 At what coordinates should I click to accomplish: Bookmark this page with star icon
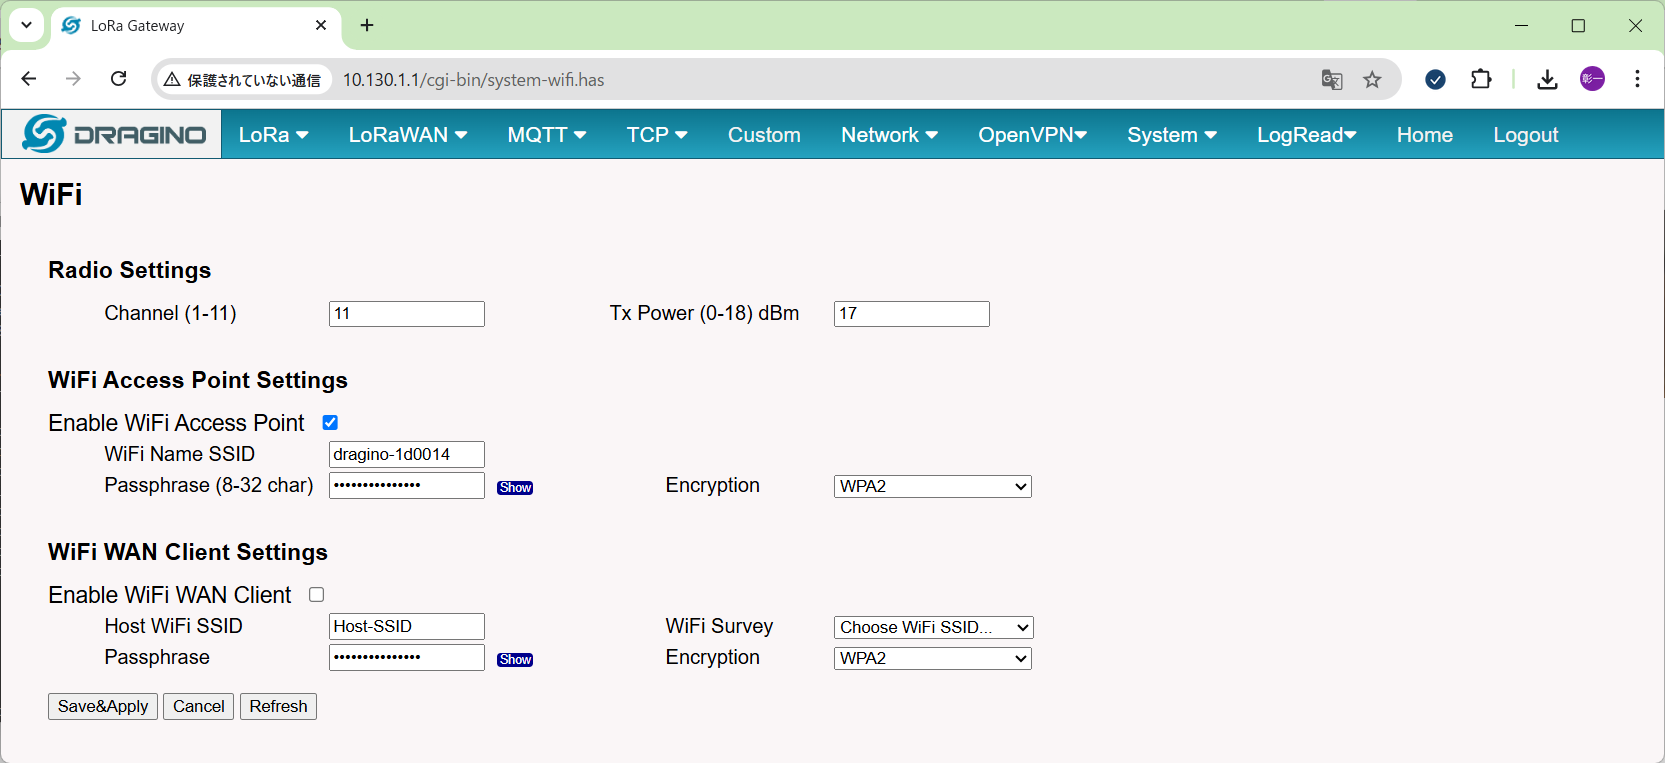(1372, 80)
